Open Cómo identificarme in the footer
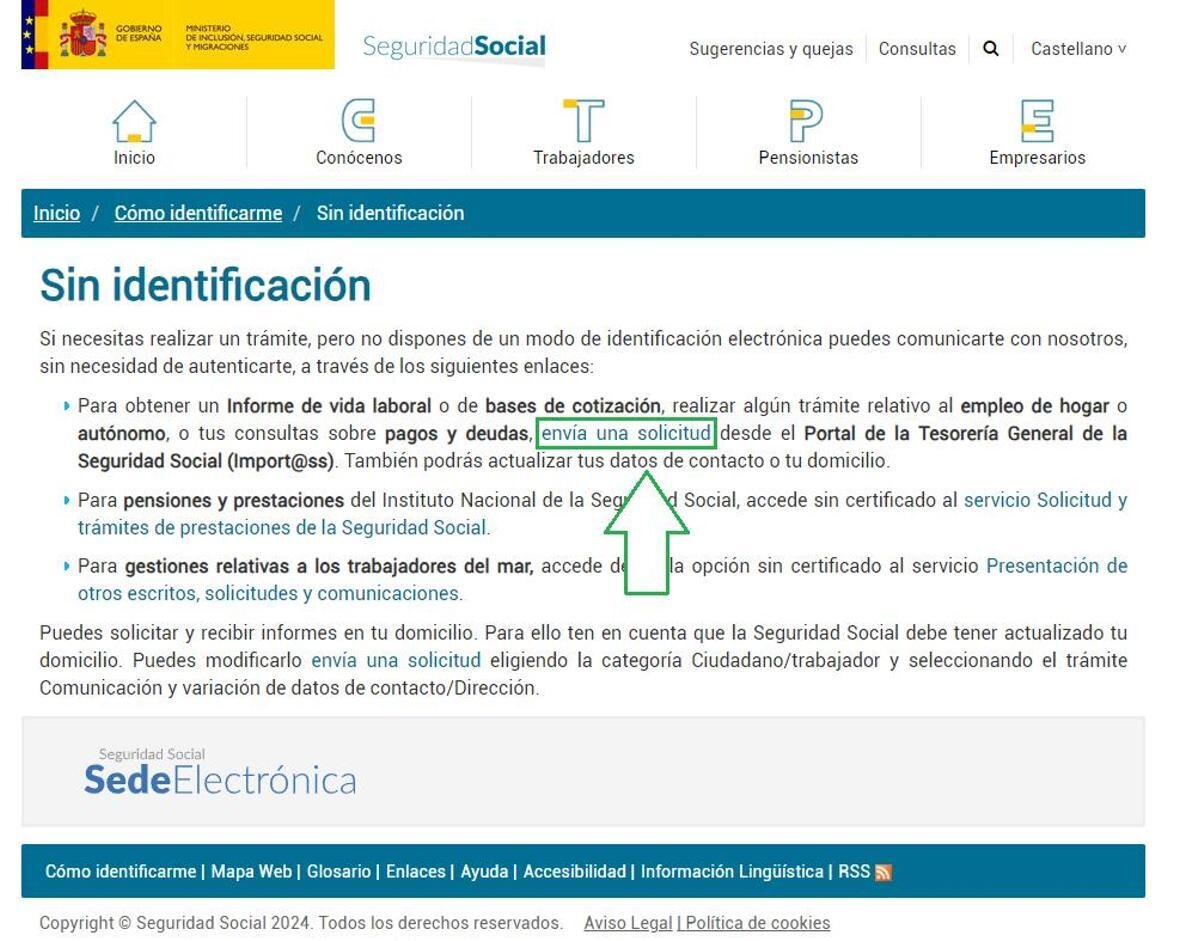 click(120, 871)
